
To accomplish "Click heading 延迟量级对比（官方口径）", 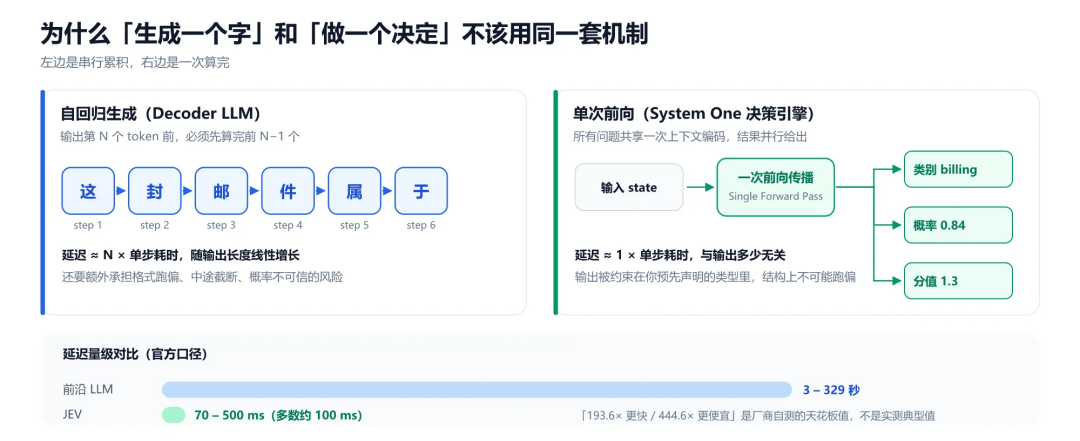I will (135, 354).
